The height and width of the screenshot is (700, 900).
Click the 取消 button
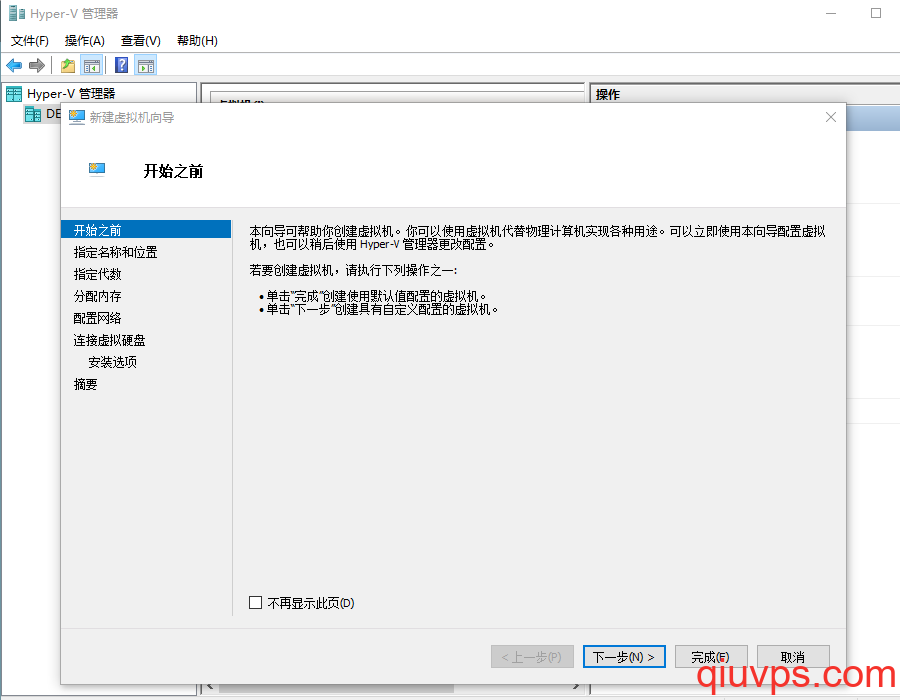click(x=793, y=657)
